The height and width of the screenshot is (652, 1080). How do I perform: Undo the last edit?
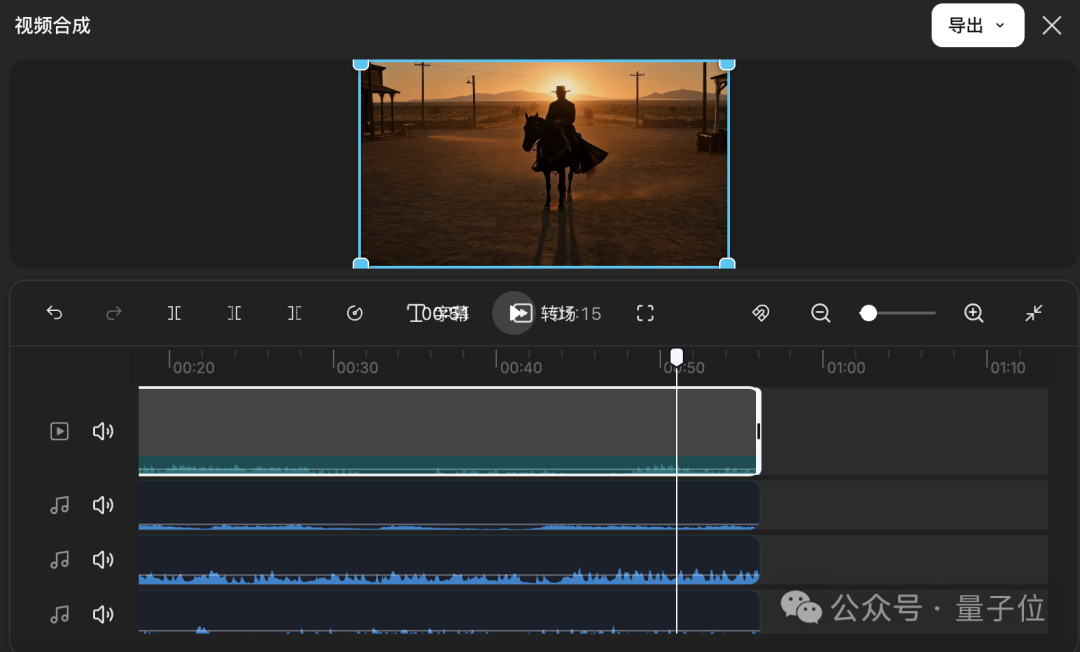coord(54,313)
